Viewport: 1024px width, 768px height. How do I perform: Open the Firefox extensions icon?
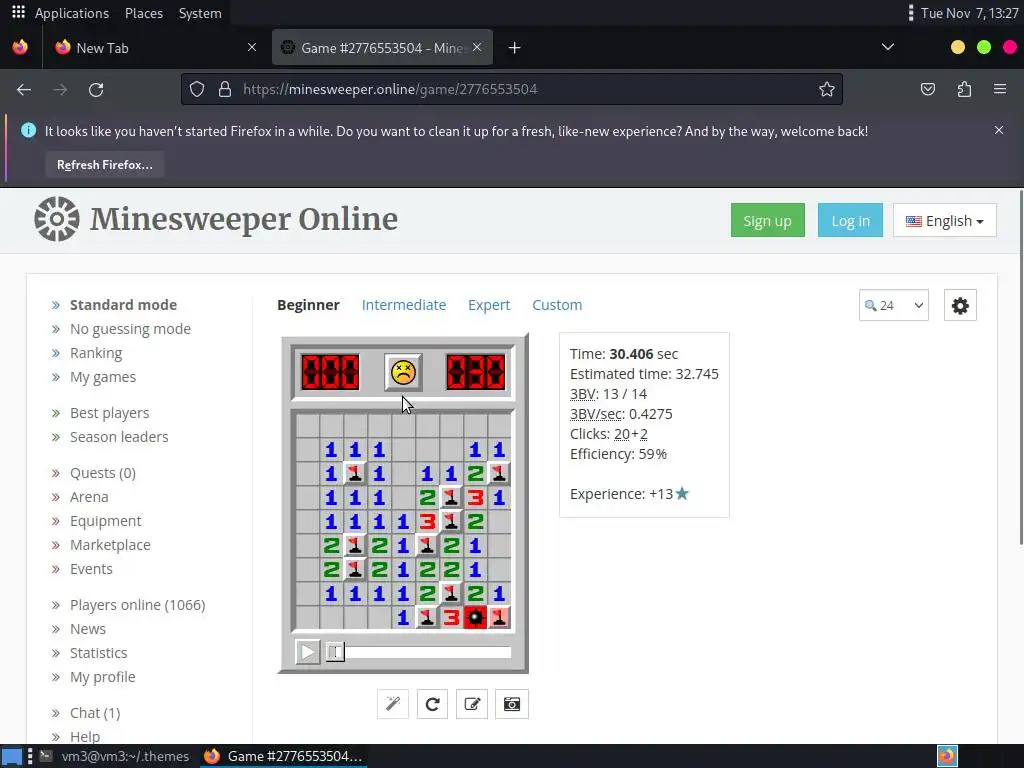[x=964, y=89]
